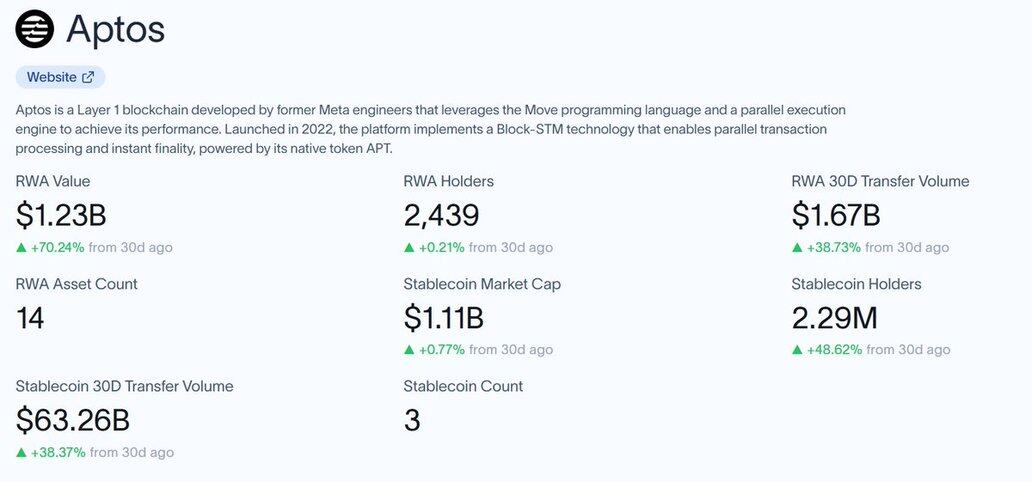Click the +70.24% RWA Value change
Viewport: 1032px width, 482px height.
(57, 247)
